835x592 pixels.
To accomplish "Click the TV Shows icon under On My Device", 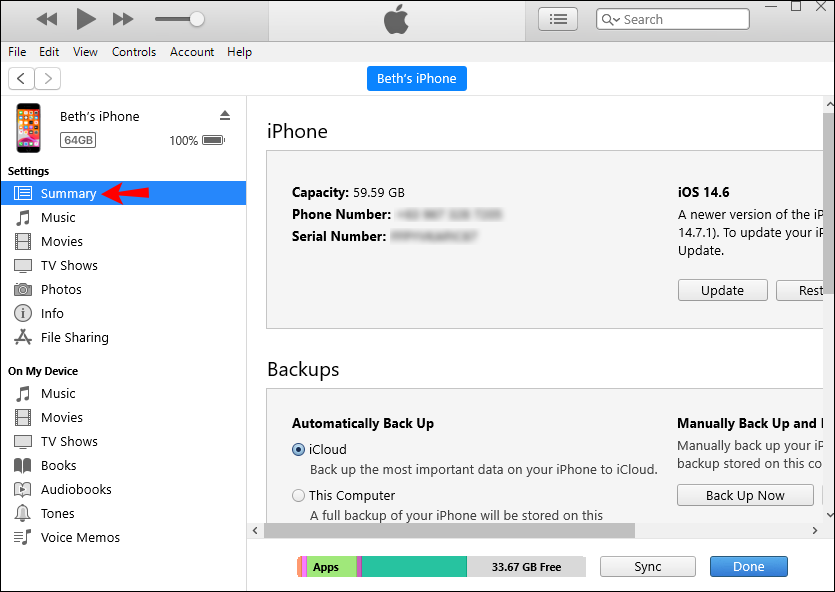I will pyautogui.click(x=23, y=441).
